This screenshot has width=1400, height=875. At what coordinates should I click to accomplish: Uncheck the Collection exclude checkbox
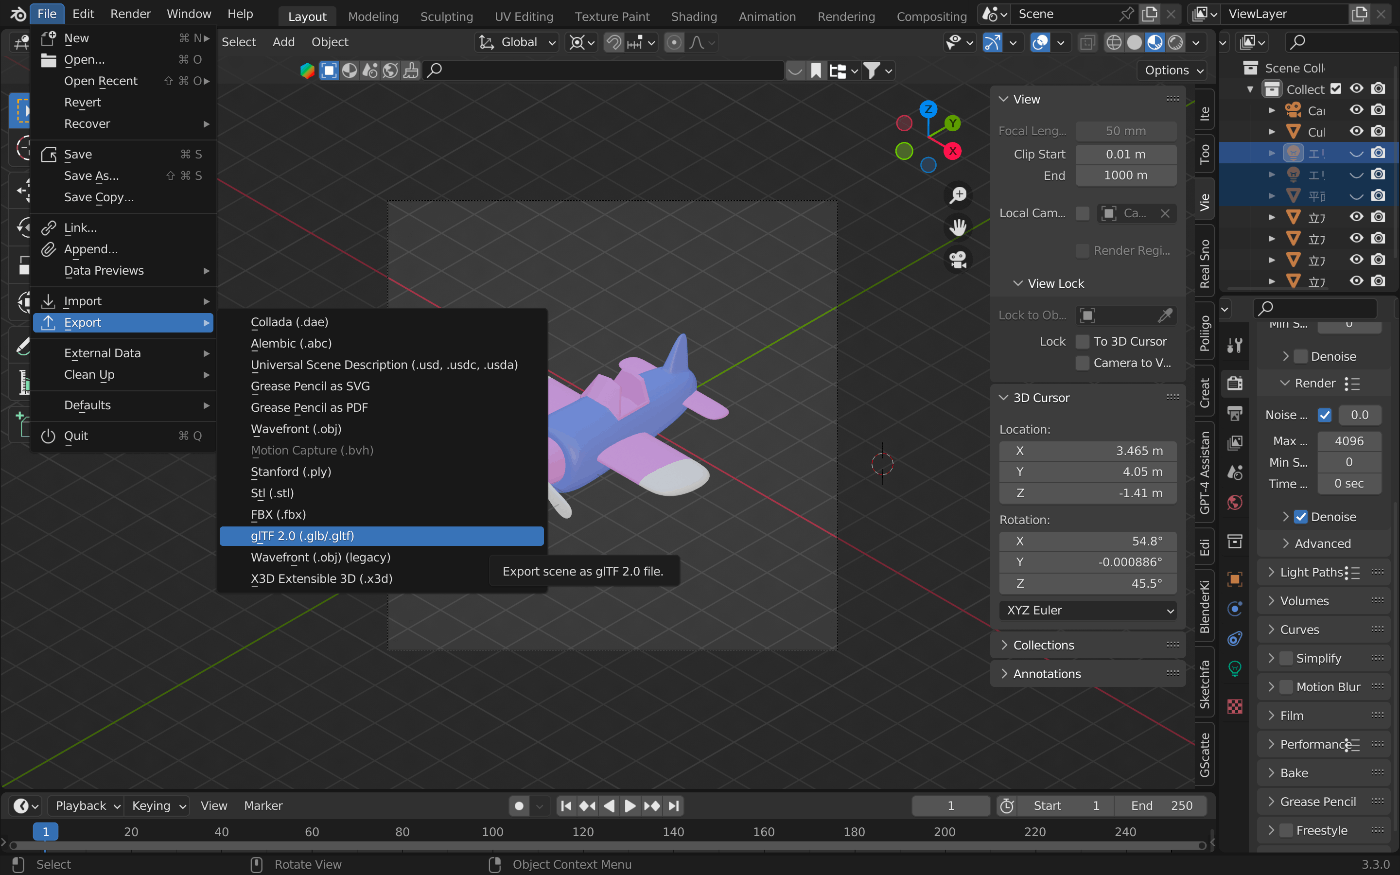coord(1336,89)
